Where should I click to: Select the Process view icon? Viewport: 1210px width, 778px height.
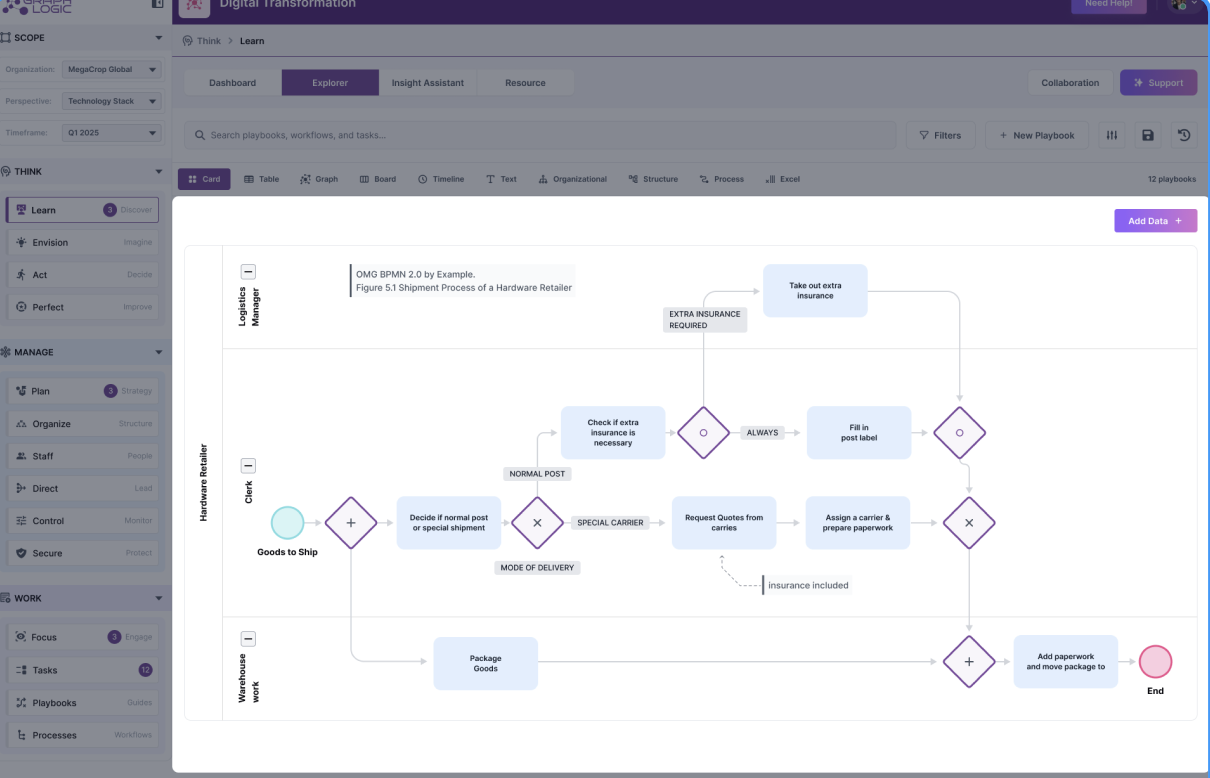706,179
